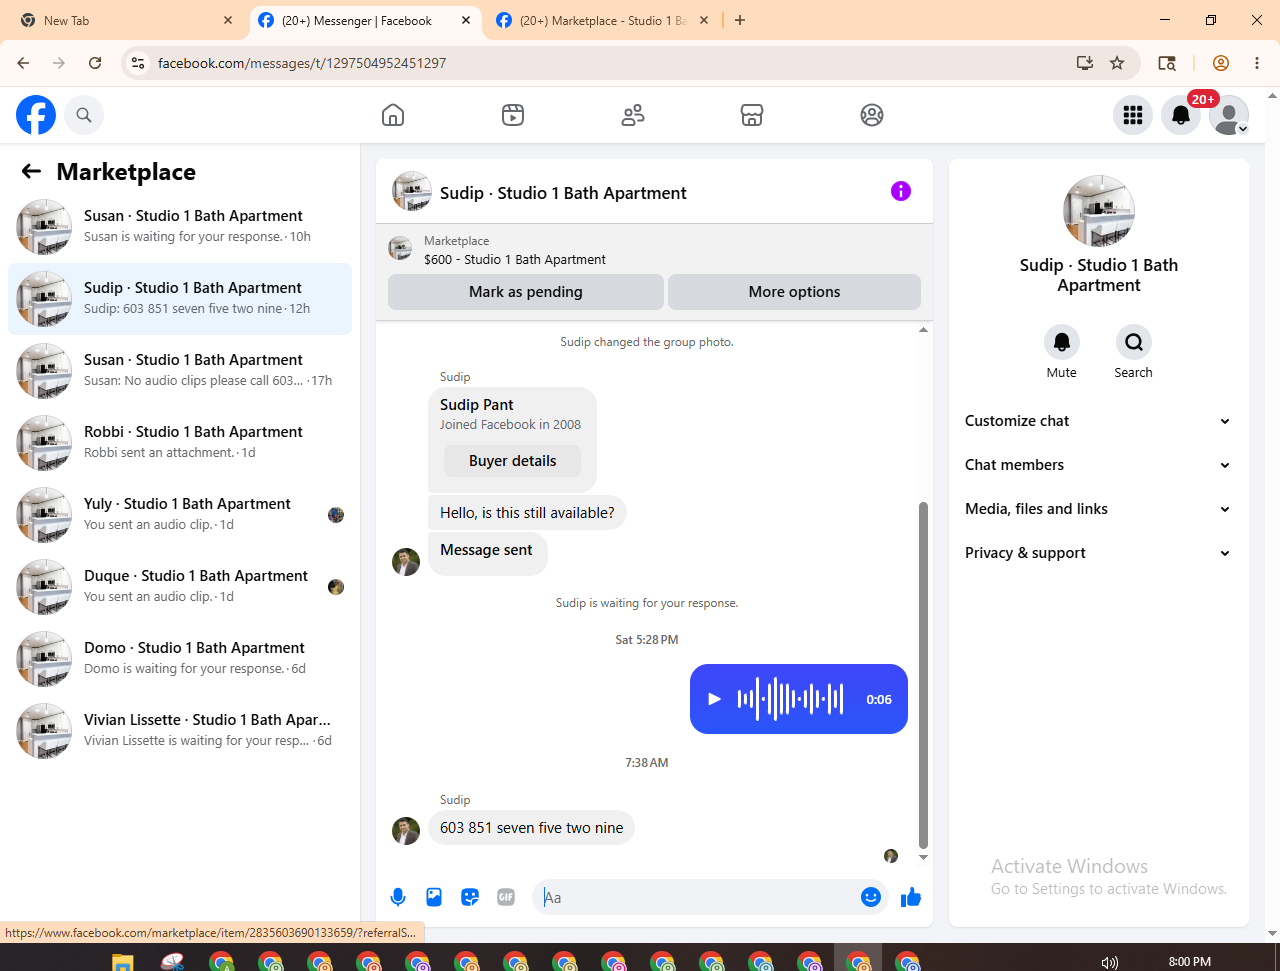Open the Facebook home logo

tap(36, 115)
